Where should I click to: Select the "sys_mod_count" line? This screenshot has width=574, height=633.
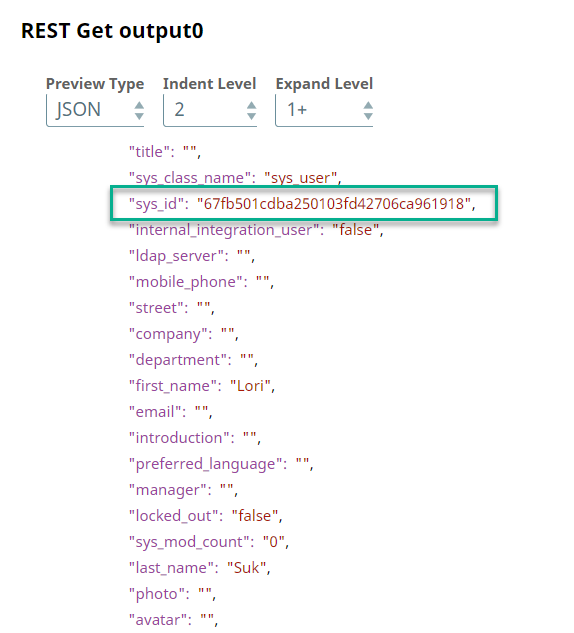[209, 542]
